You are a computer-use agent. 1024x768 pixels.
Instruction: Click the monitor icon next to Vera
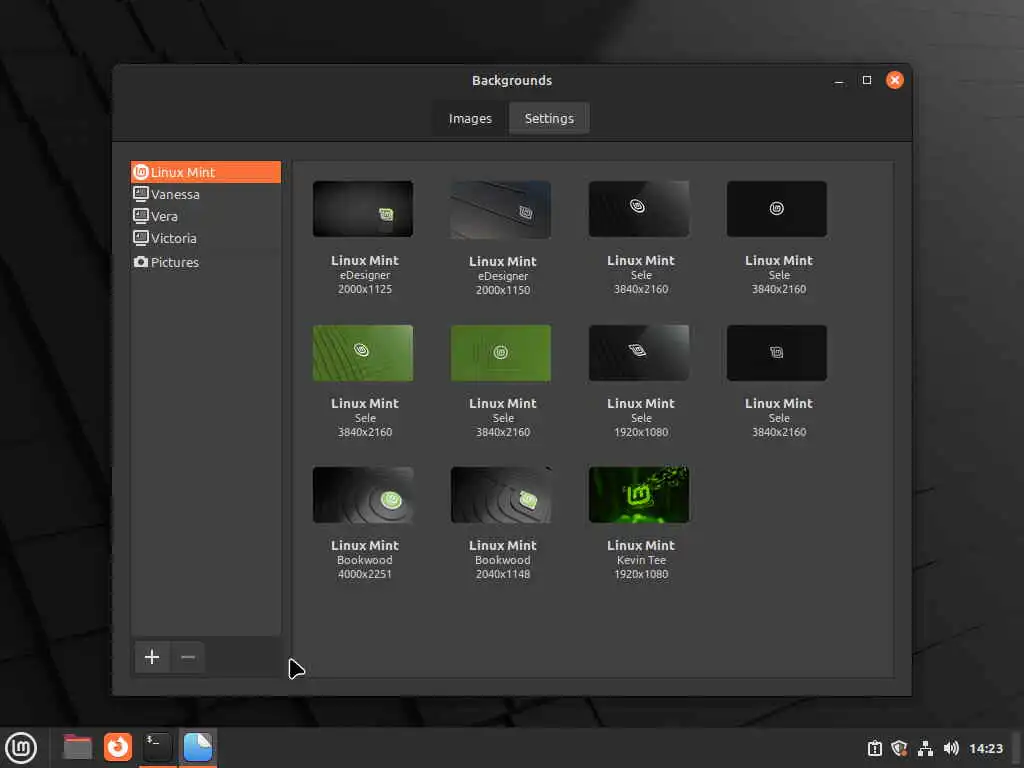click(x=140, y=216)
